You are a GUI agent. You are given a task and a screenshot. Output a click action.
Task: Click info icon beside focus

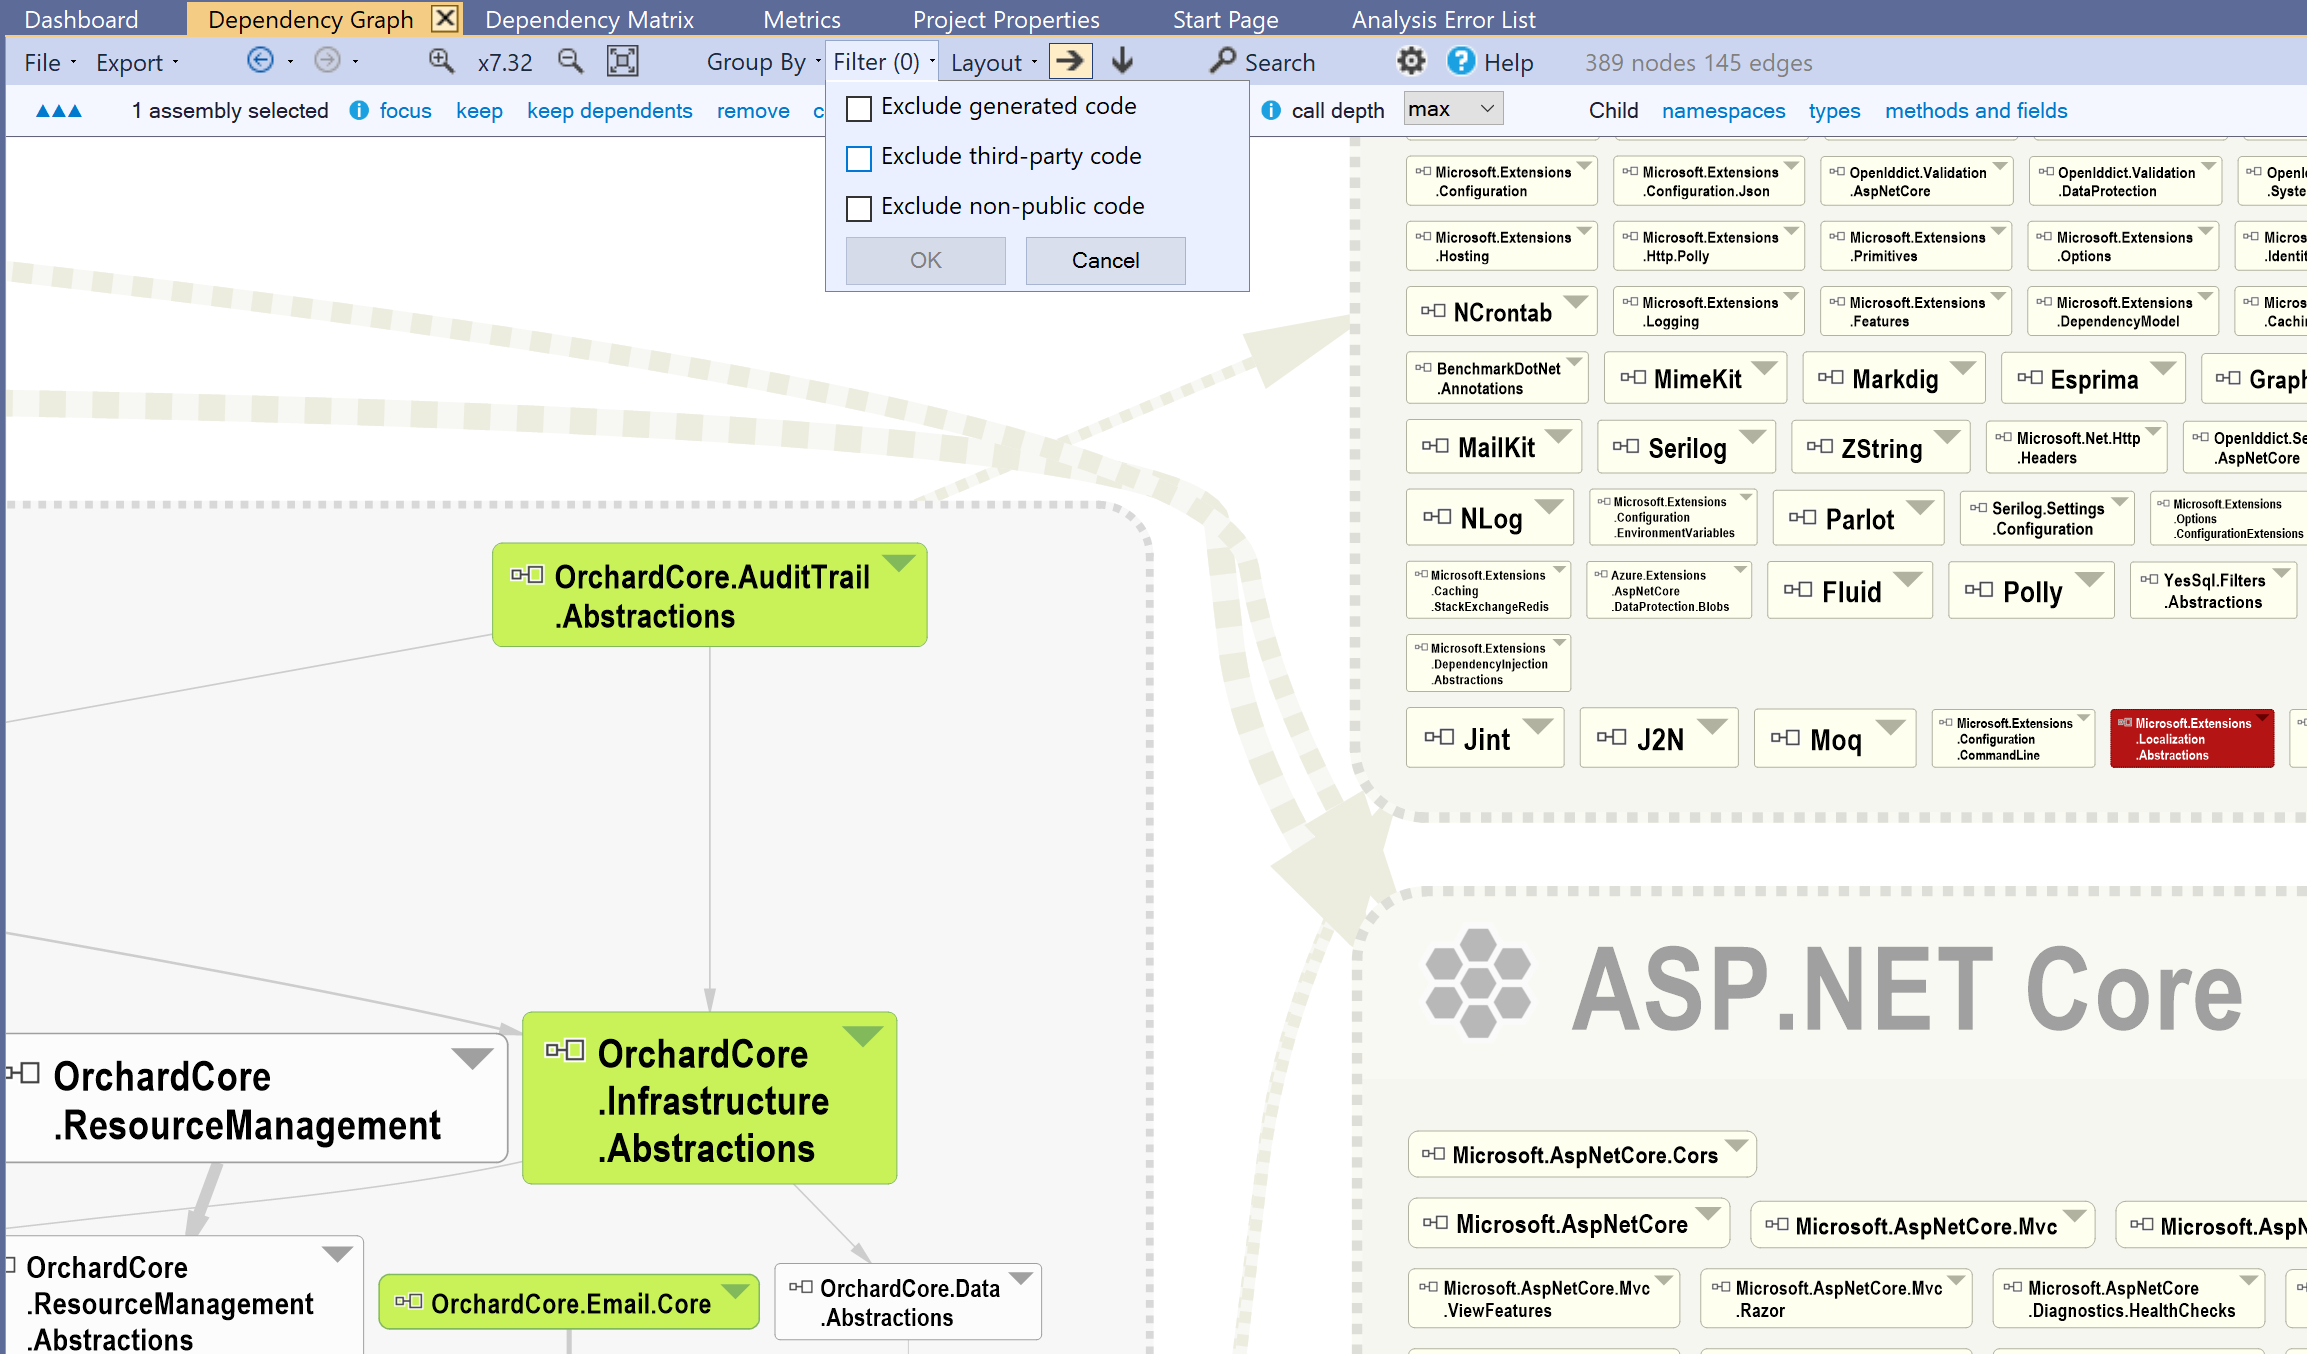pos(359,110)
